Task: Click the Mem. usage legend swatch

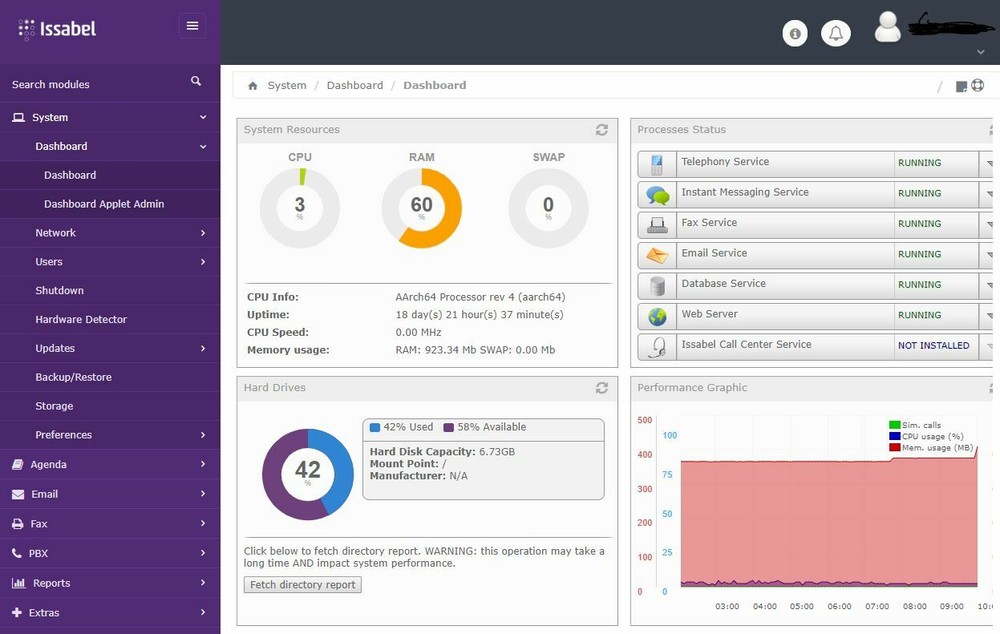Action: pos(894,447)
